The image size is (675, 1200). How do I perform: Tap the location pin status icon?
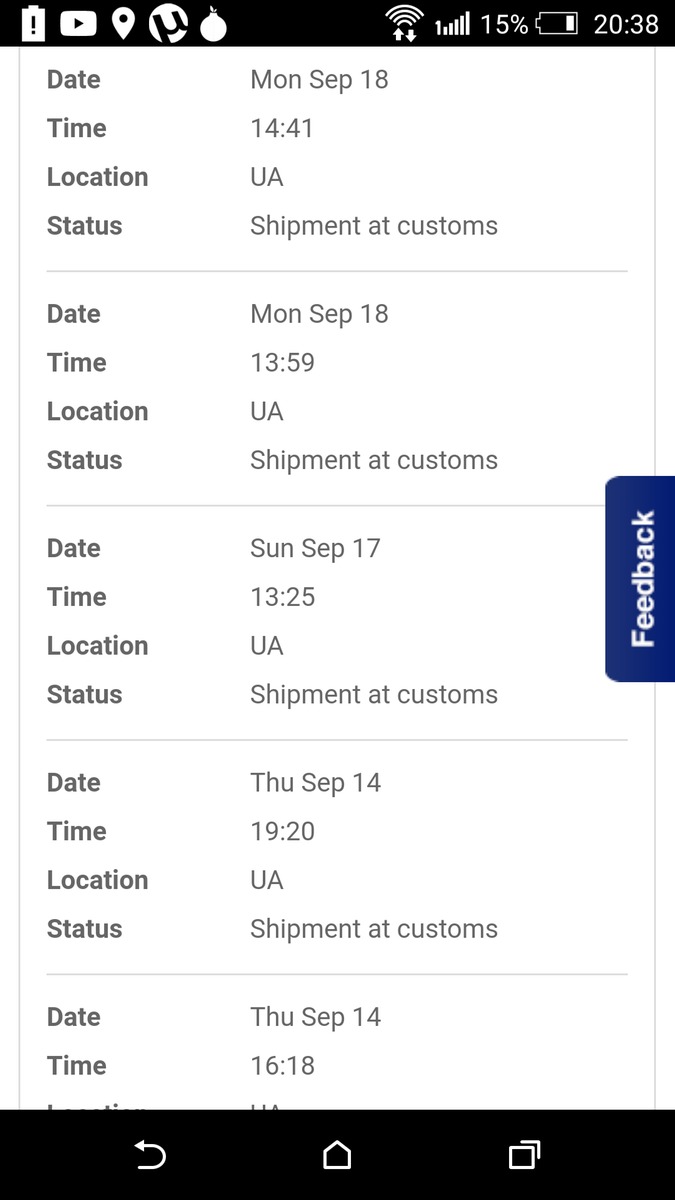click(123, 23)
